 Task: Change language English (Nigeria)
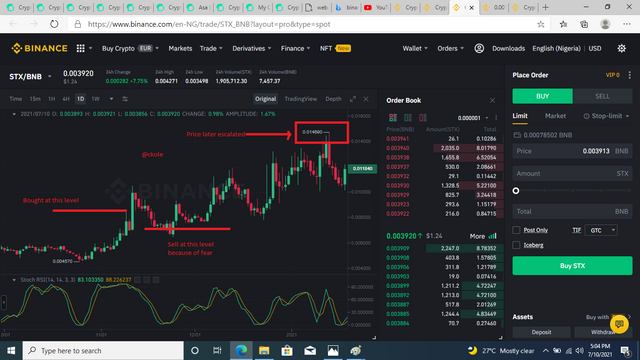coord(556,48)
